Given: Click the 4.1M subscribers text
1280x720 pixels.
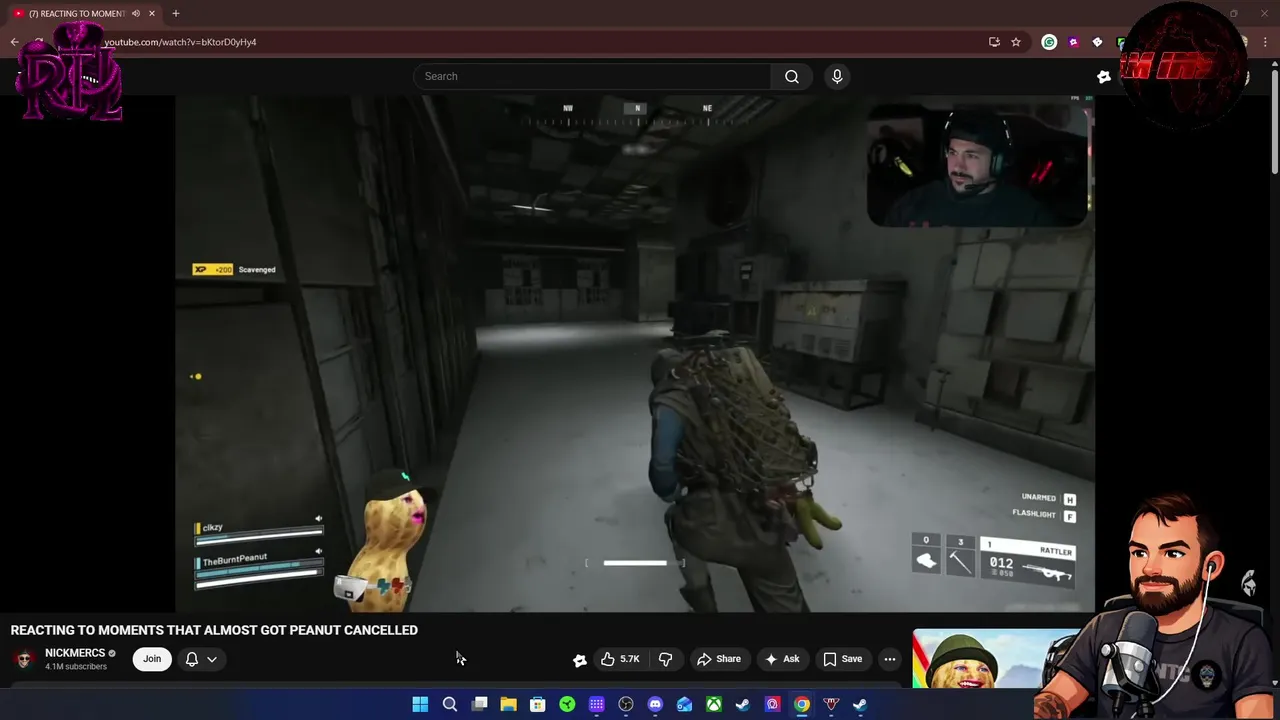Looking at the screenshot, I should pos(76,667).
